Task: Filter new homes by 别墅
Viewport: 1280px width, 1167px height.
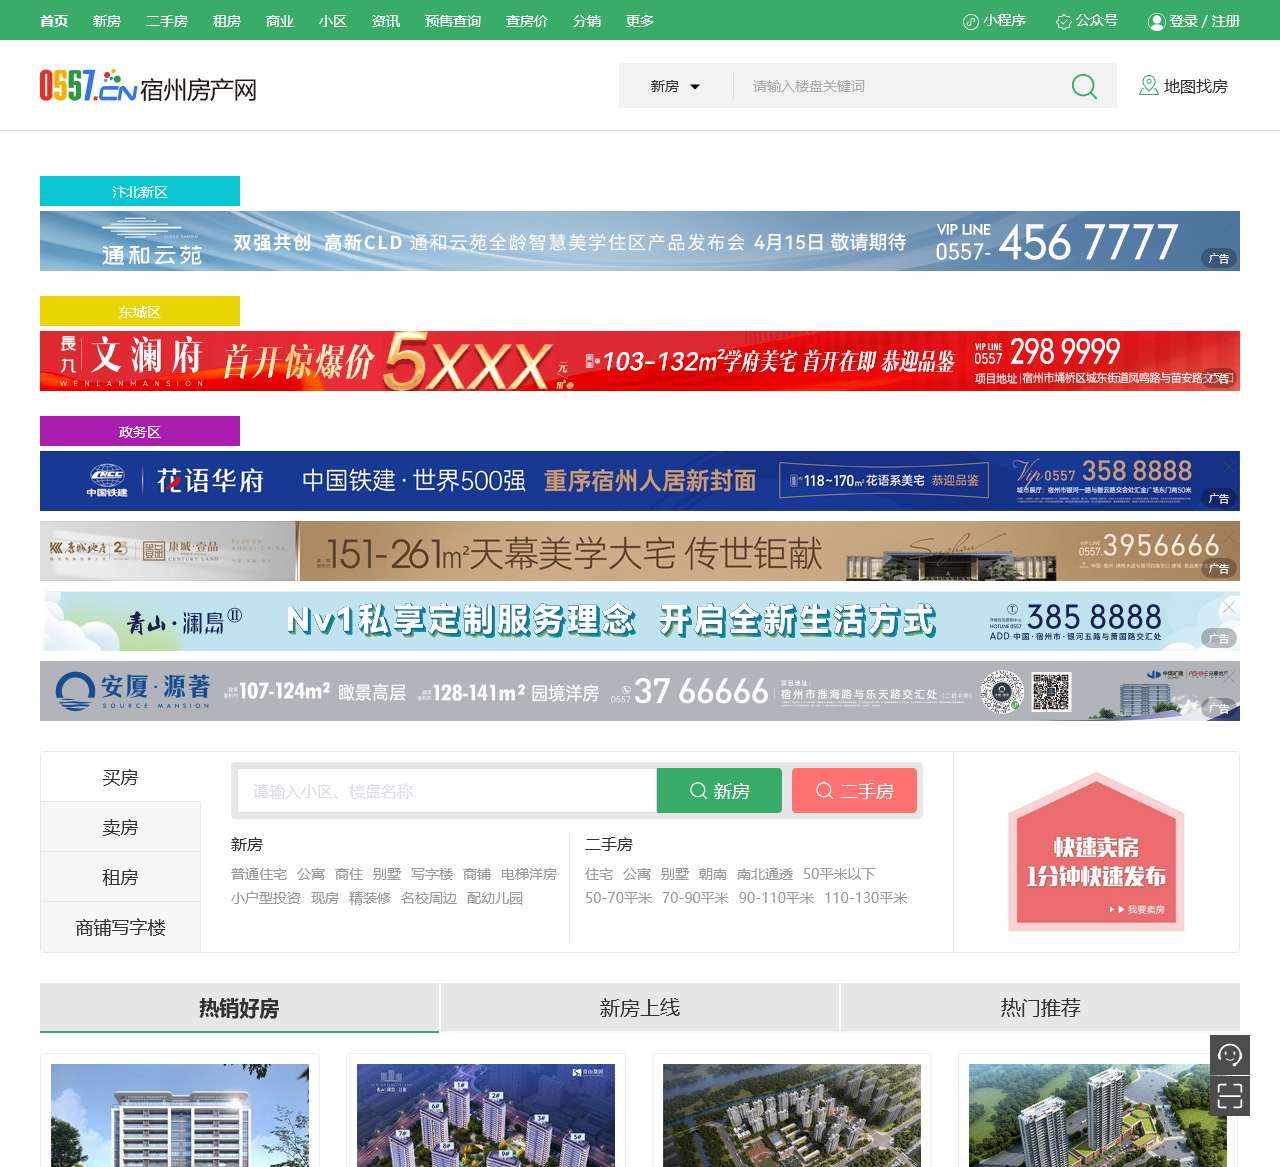Action: pyautogui.click(x=387, y=874)
